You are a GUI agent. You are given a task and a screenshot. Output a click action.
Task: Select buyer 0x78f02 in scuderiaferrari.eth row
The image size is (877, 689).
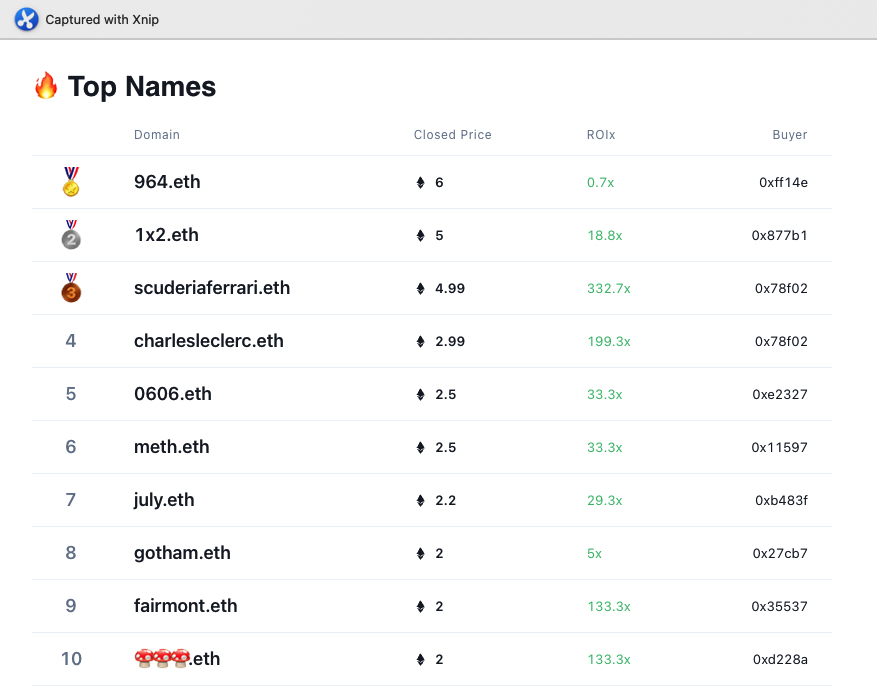pyautogui.click(x=781, y=289)
